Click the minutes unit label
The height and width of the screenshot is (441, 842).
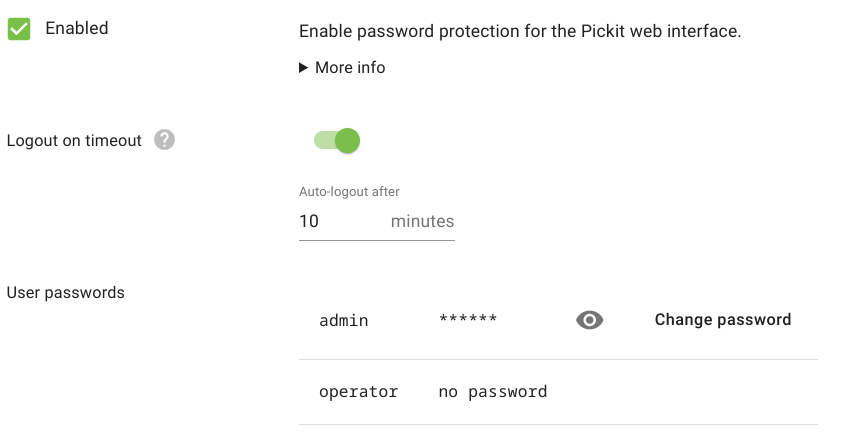[422, 221]
